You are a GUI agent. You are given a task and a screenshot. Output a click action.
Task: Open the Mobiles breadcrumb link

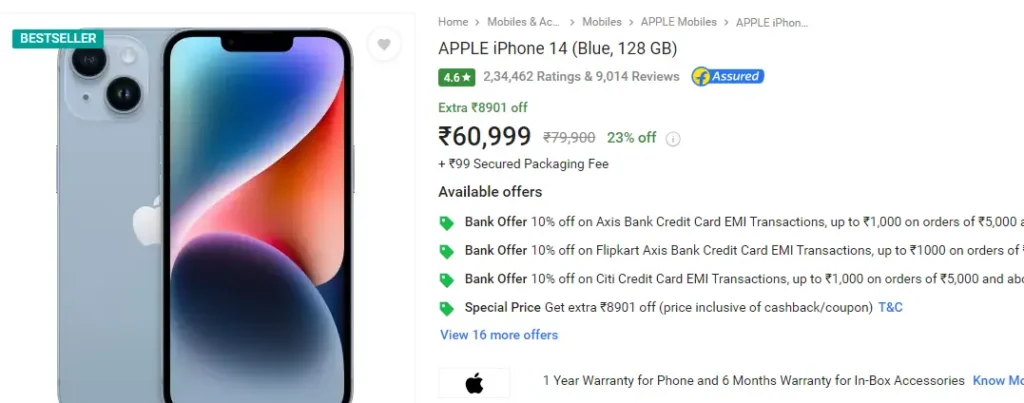[x=601, y=22]
